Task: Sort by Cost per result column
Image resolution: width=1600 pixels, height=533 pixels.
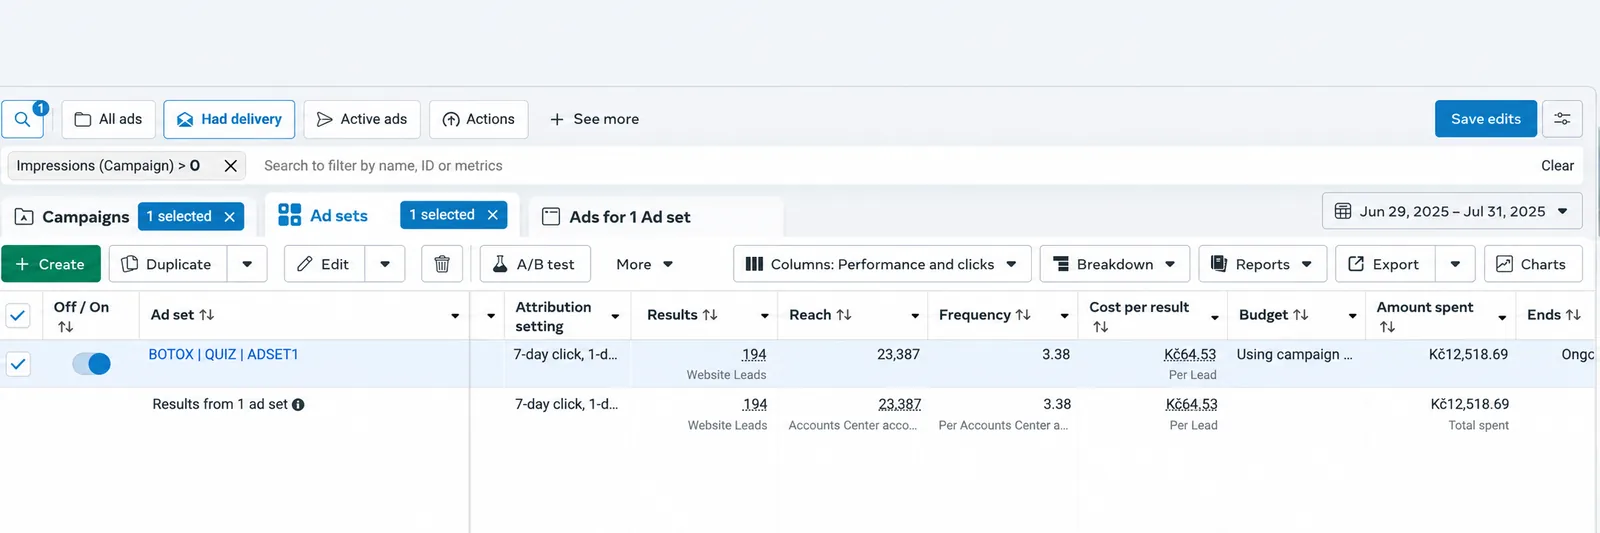Action: 1101,327
